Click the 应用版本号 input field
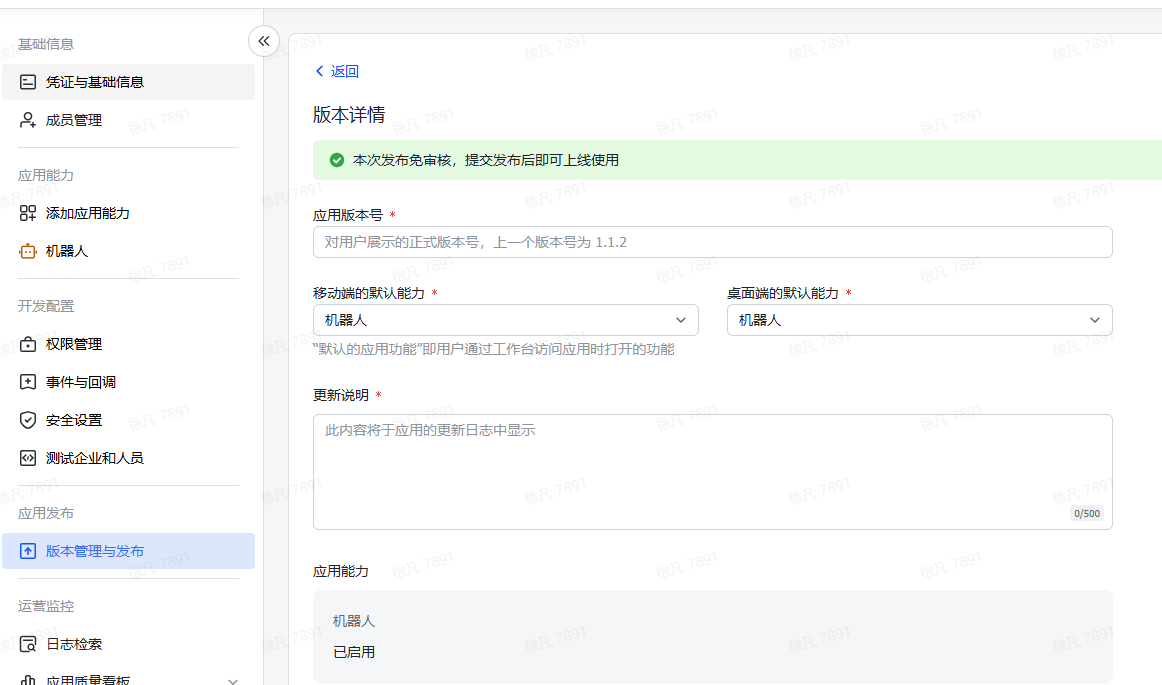Screen dimensions: 1162x685 point(712,241)
